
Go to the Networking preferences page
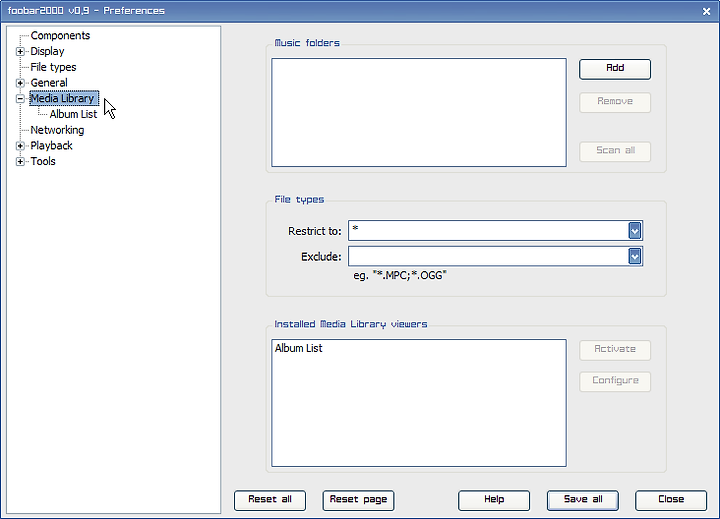pos(57,130)
